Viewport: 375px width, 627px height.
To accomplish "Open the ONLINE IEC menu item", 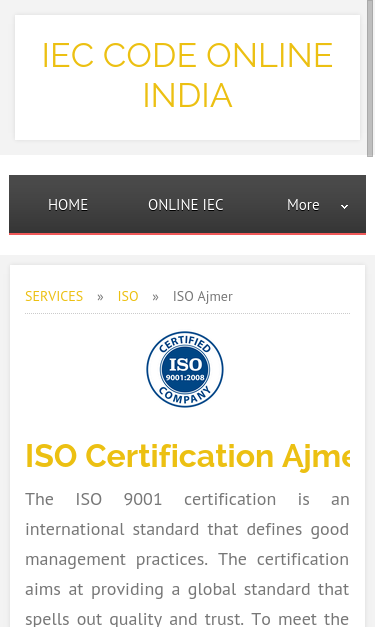I will 186,205.
